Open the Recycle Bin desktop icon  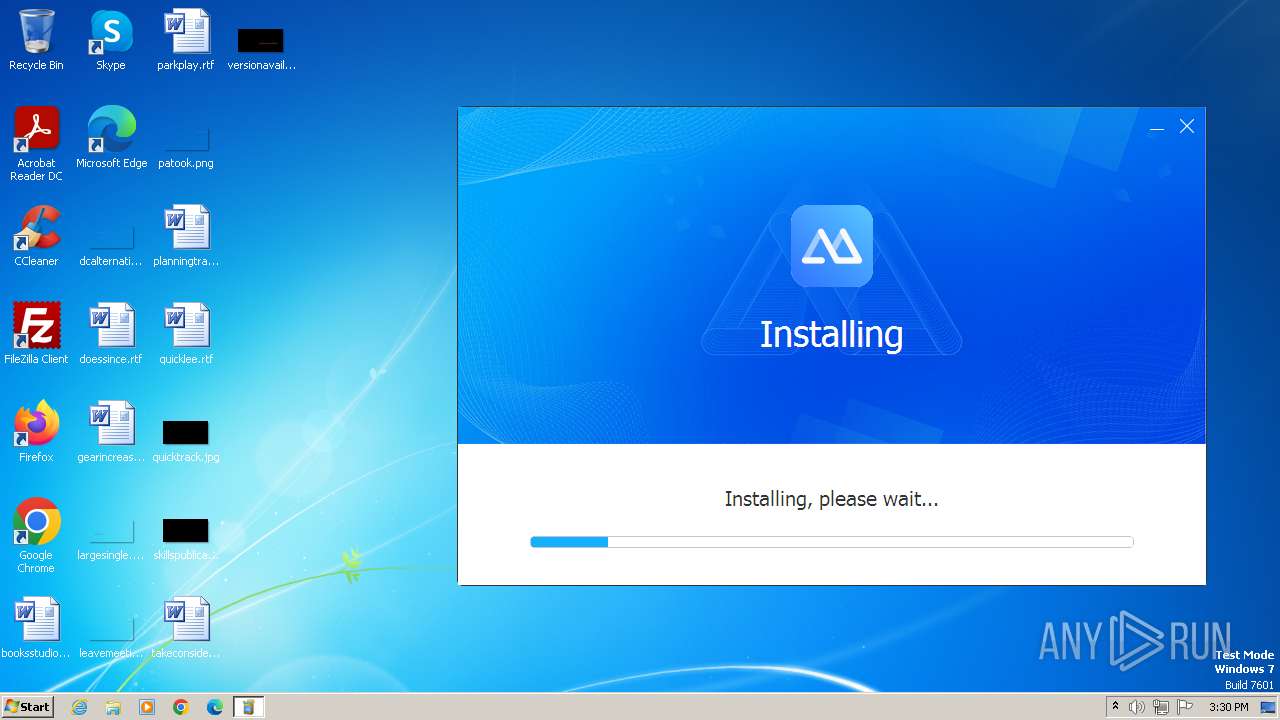[x=36, y=40]
